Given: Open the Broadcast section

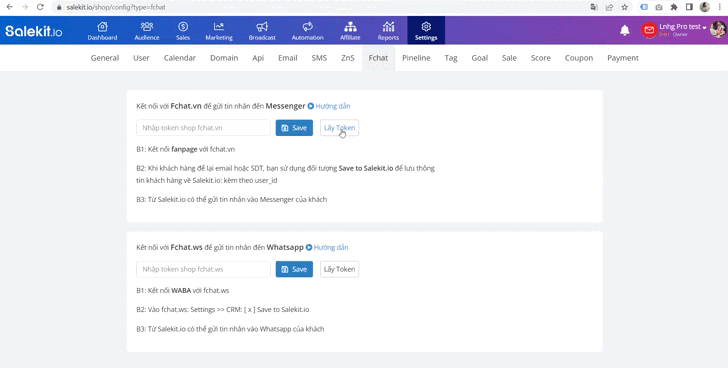Looking at the screenshot, I should [262, 31].
